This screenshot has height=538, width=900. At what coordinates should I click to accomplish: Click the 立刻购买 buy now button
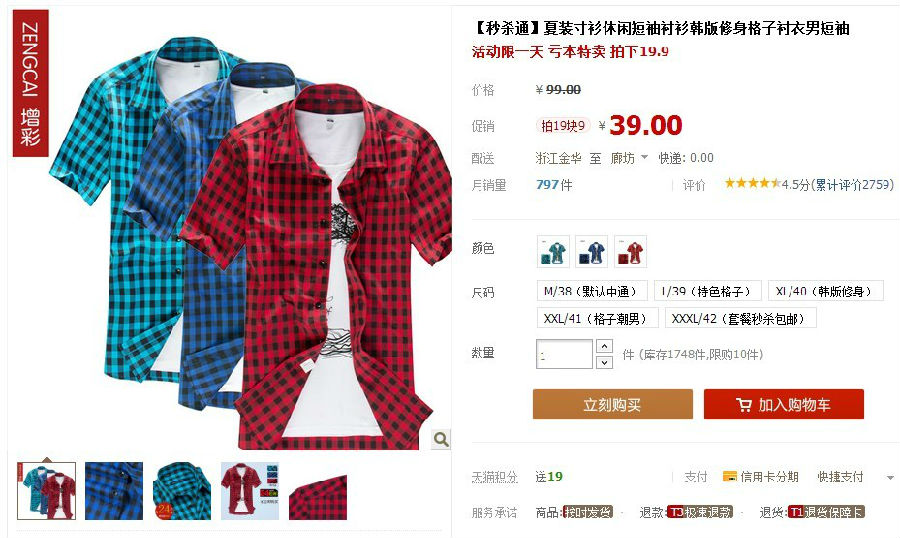pyautogui.click(x=612, y=404)
